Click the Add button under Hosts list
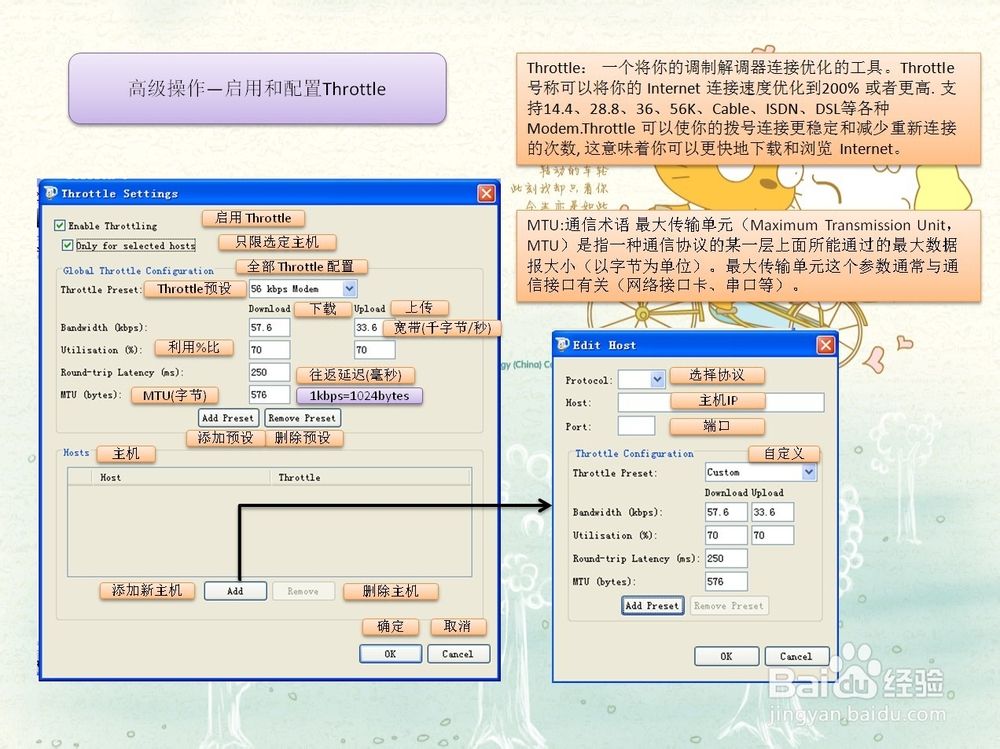1000x749 pixels. point(235,591)
